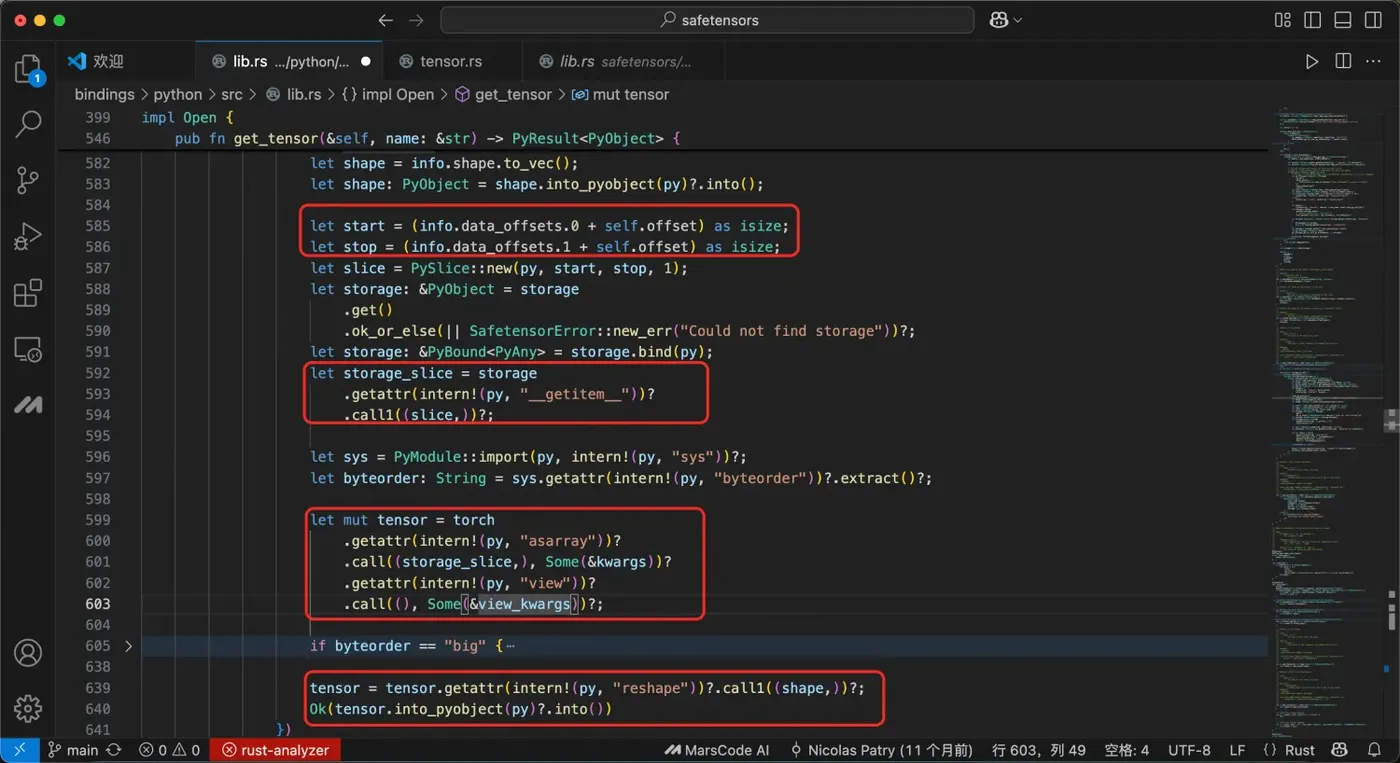
Task: Click the 行 603, 列 49 cursor position
Action: coord(1038,750)
